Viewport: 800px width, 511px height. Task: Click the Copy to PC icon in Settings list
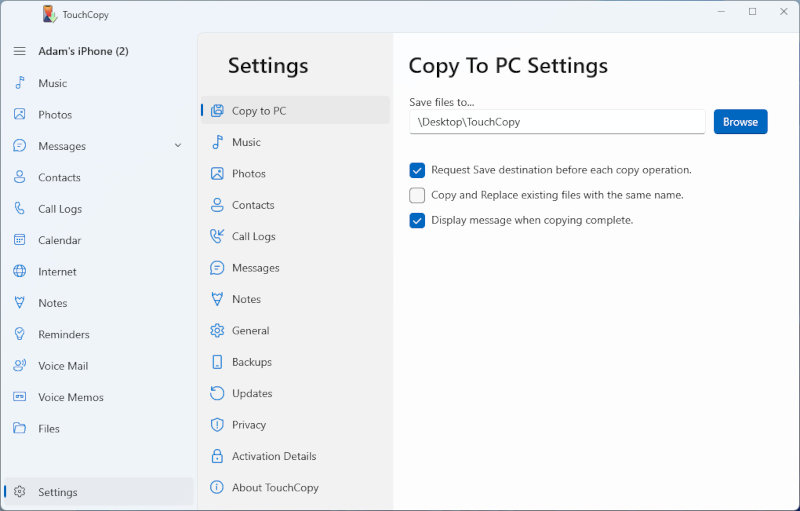pos(217,111)
